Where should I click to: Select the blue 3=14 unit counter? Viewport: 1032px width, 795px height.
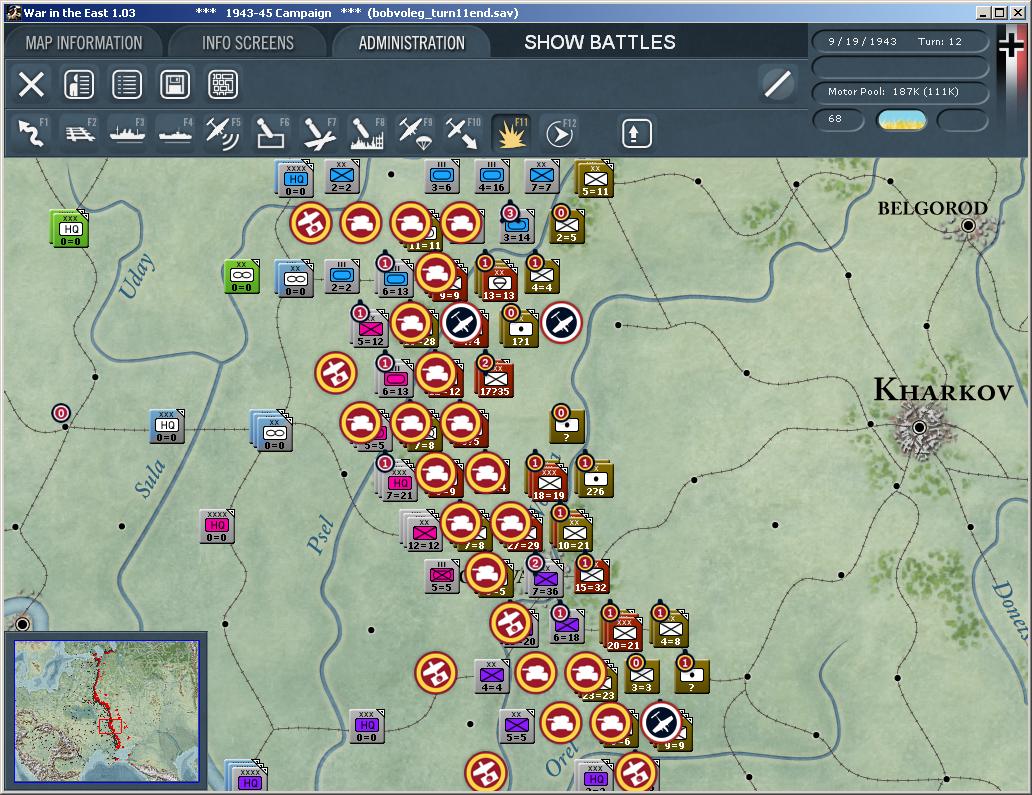517,227
